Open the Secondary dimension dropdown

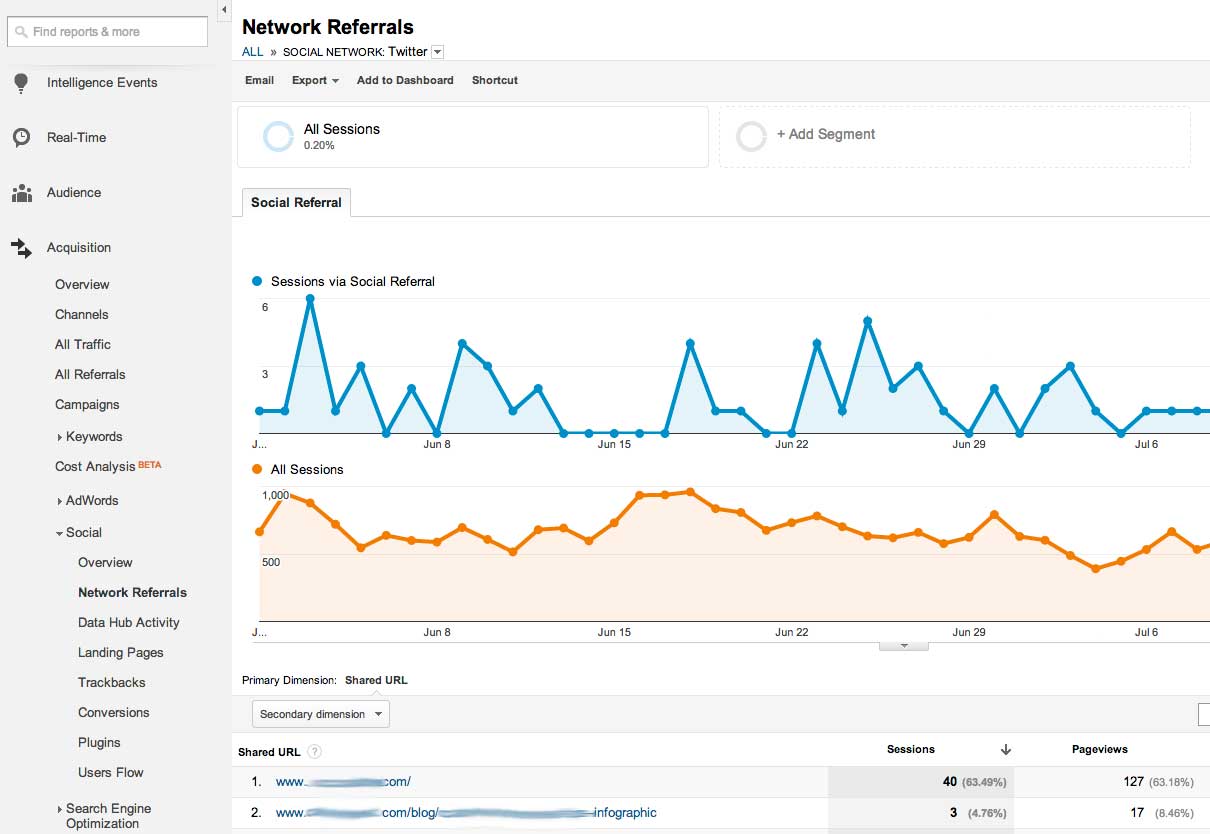pyautogui.click(x=321, y=714)
